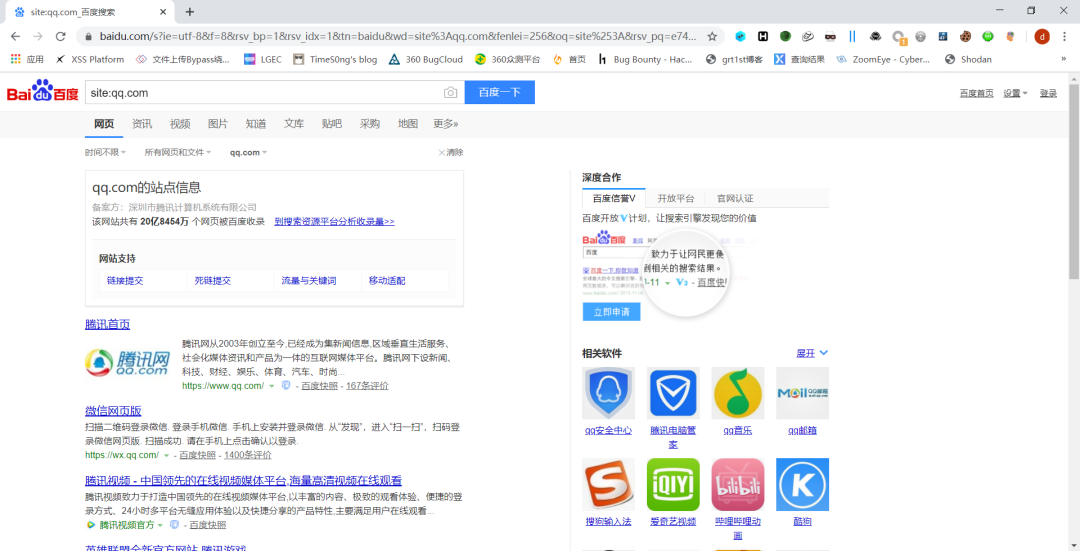Viewport: 1080px width, 551px height.
Task: Open the 微信网页版 result link
Action: 113,411
